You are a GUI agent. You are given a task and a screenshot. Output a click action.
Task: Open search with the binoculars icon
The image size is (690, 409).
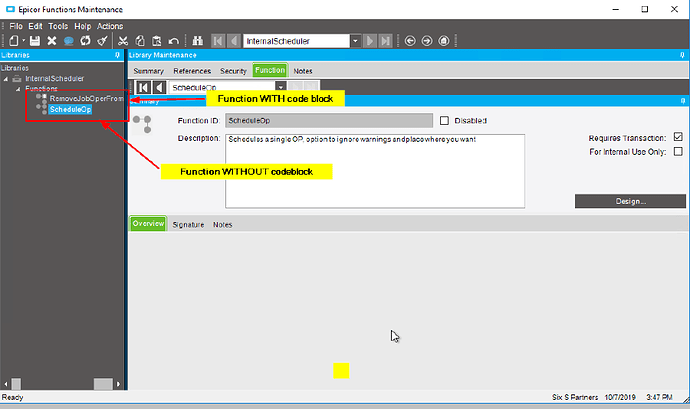tap(198, 41)
